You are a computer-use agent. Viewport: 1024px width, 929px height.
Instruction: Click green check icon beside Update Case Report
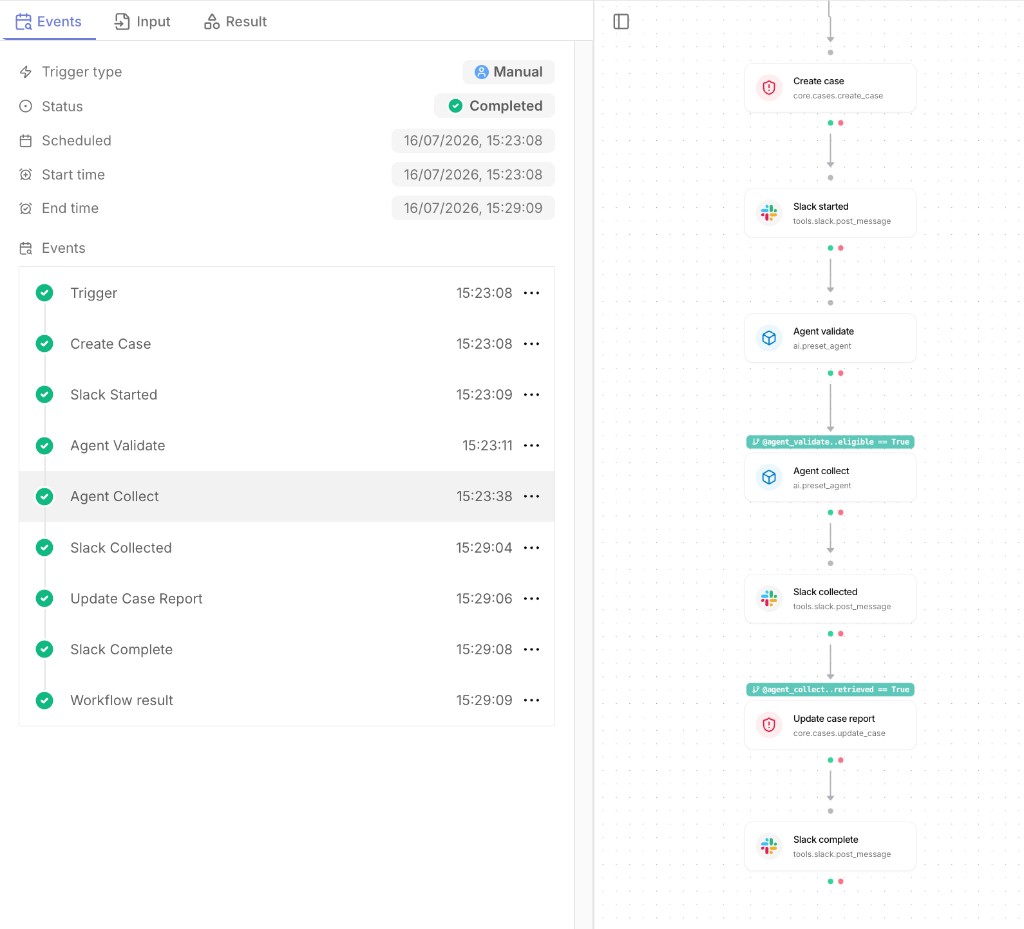click(x=44, y=598)
